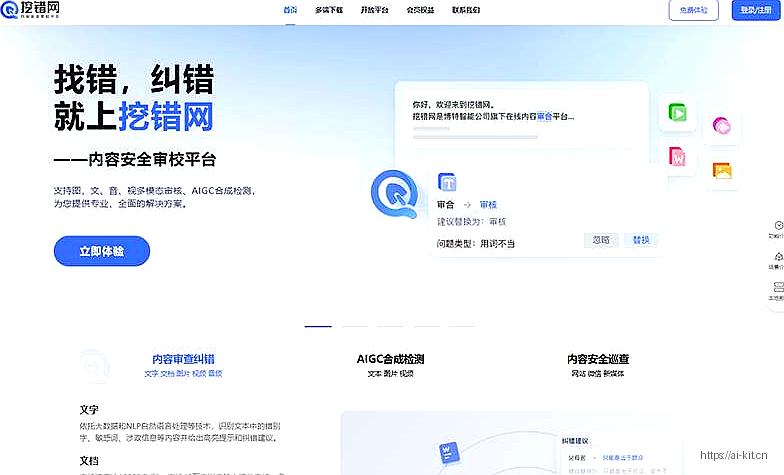
Task: Click the 登录/注册 button
Action: pos(757,10)
